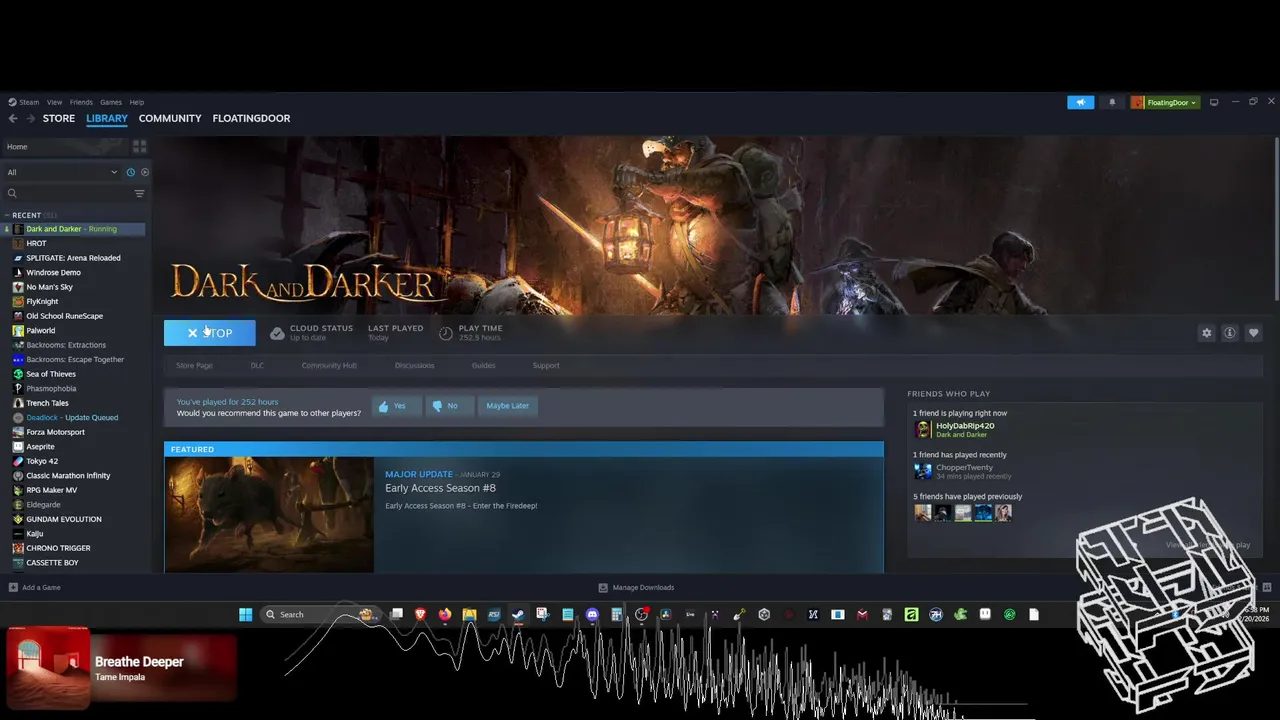Open advanced library filter icon
1280x720 pixels.
(x=139, y=194)
